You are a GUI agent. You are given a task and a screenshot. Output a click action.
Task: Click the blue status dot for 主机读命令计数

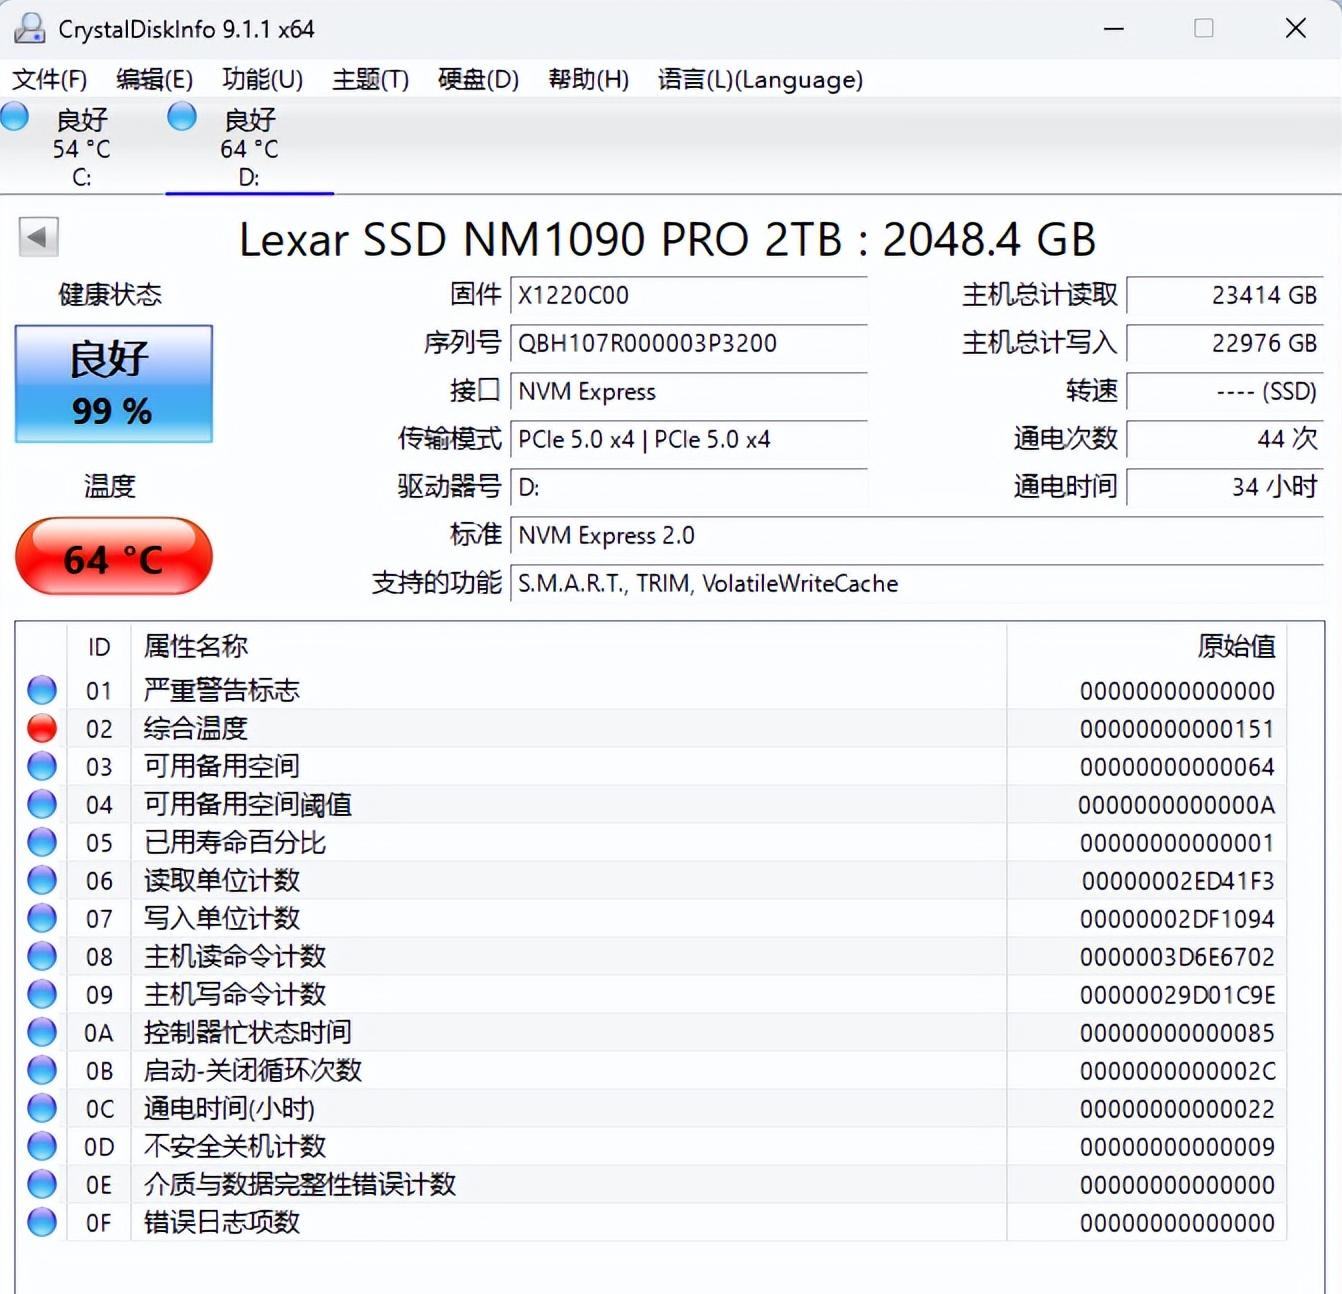42,956
